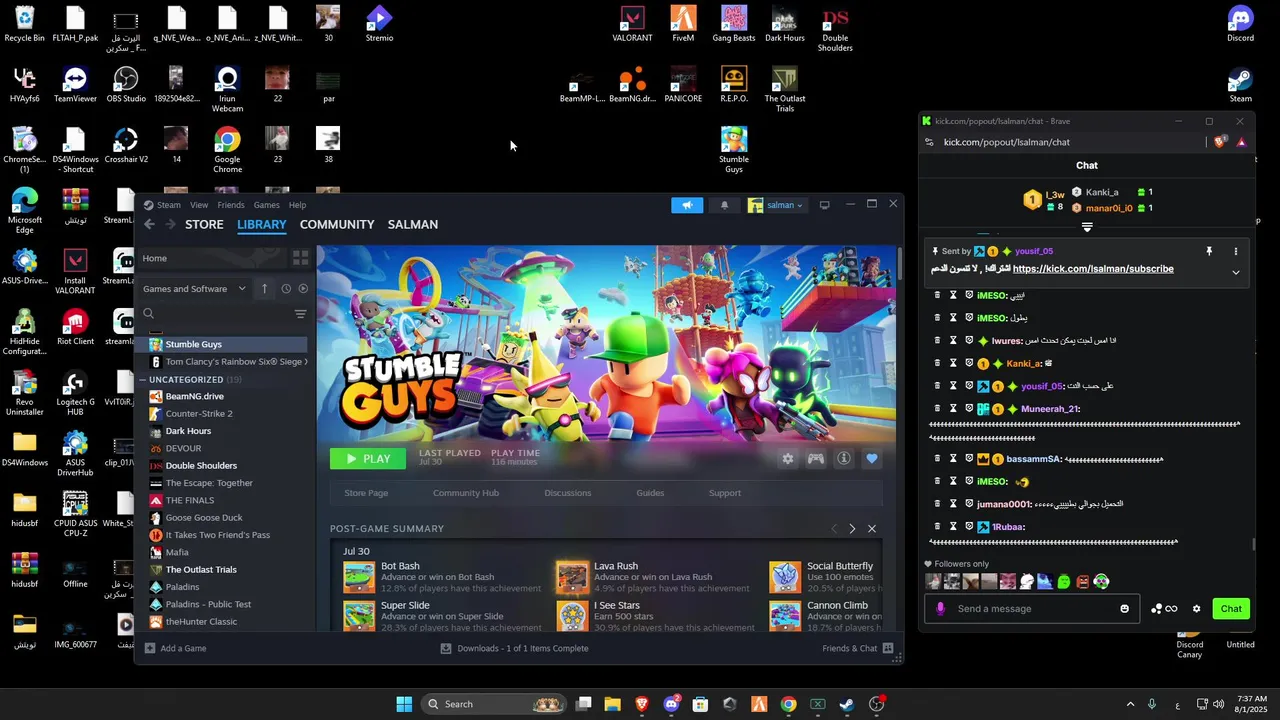Open the salman account dropdown in Steam
This screenshot has width=1280, height=720.
(x=776, y=205)
